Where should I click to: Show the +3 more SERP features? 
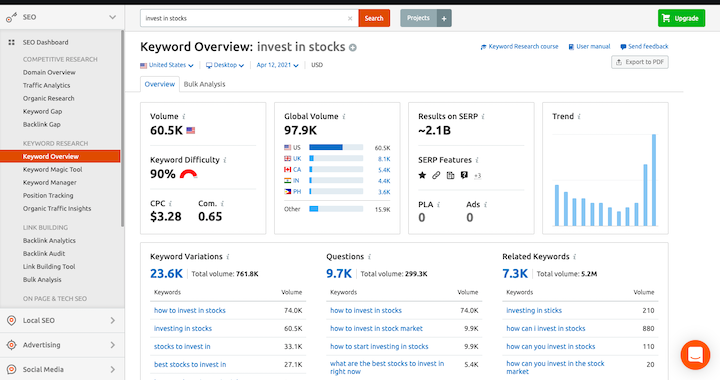pos(478,175)
